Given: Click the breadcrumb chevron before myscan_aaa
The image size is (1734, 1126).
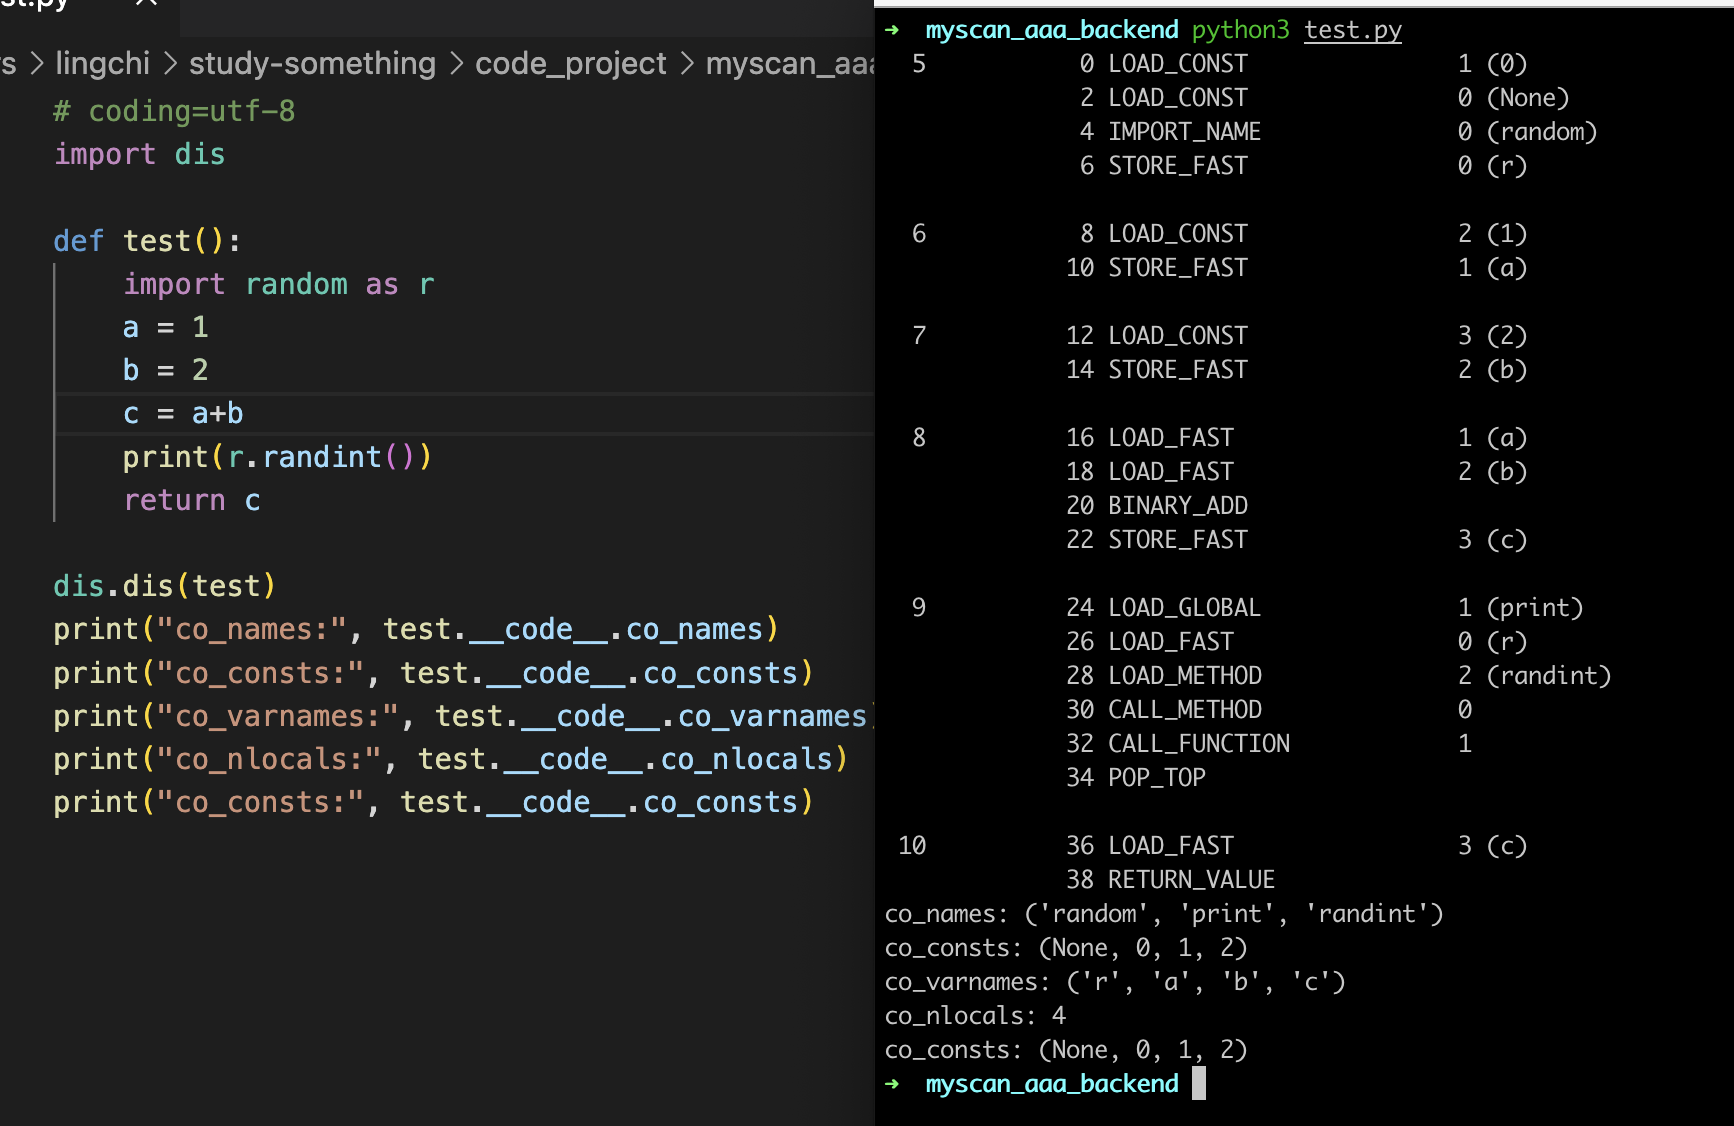Looking at the screenshot, I should pos(687,64).
